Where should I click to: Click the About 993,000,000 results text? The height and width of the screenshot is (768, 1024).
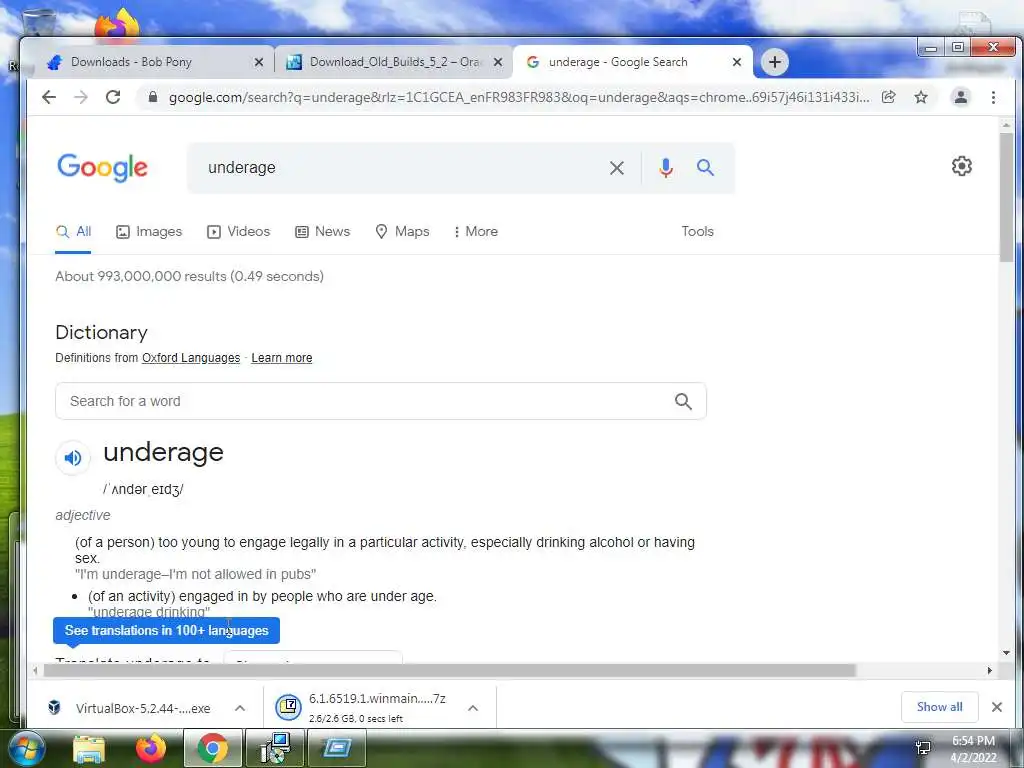point(189,276)
